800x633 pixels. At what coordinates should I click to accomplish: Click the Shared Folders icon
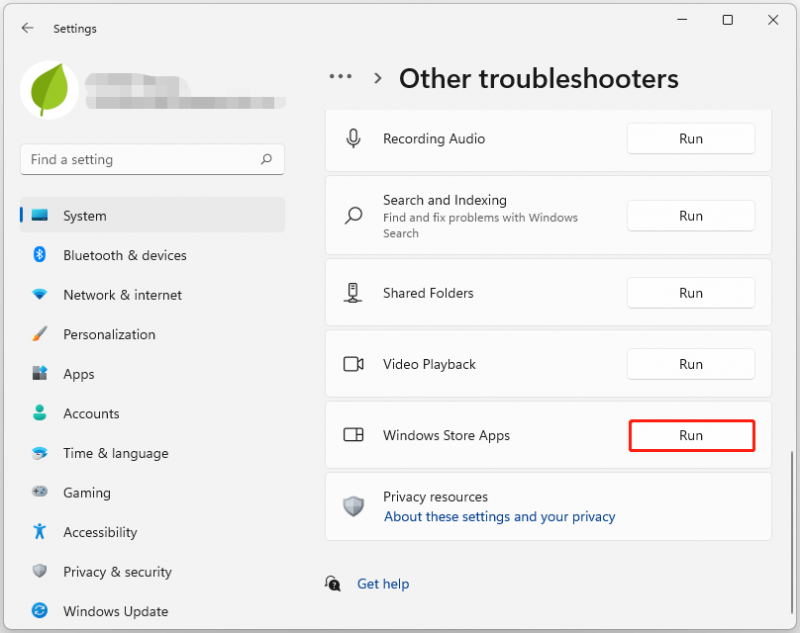pos(353,293)
